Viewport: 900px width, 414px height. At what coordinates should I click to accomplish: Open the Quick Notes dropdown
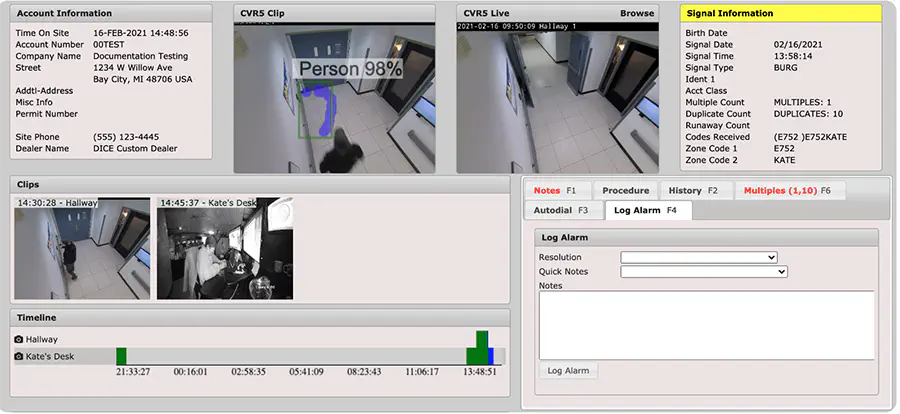tap(704, 272)
